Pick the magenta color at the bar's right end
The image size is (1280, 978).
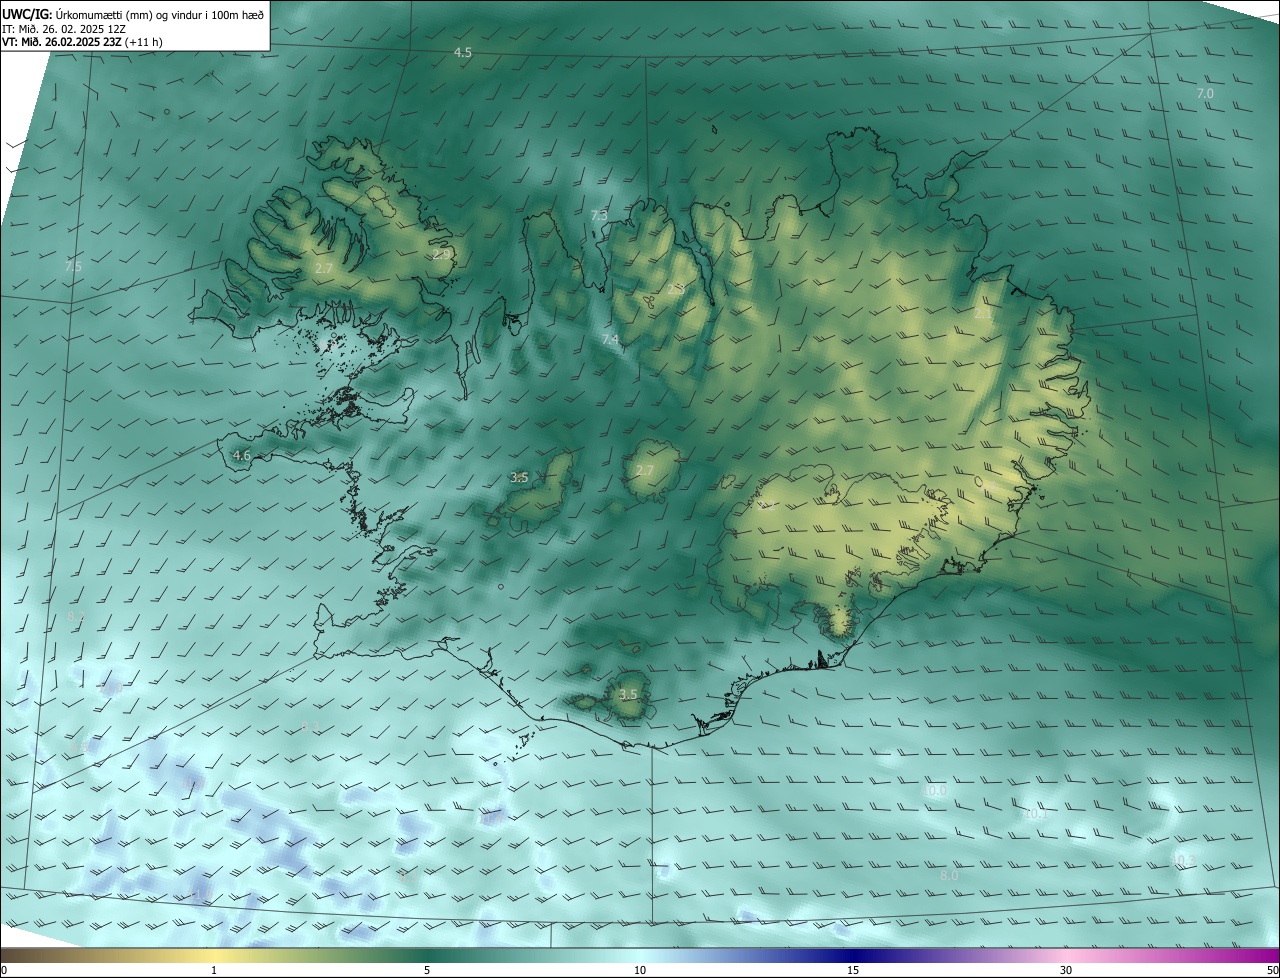[1272, 955]
